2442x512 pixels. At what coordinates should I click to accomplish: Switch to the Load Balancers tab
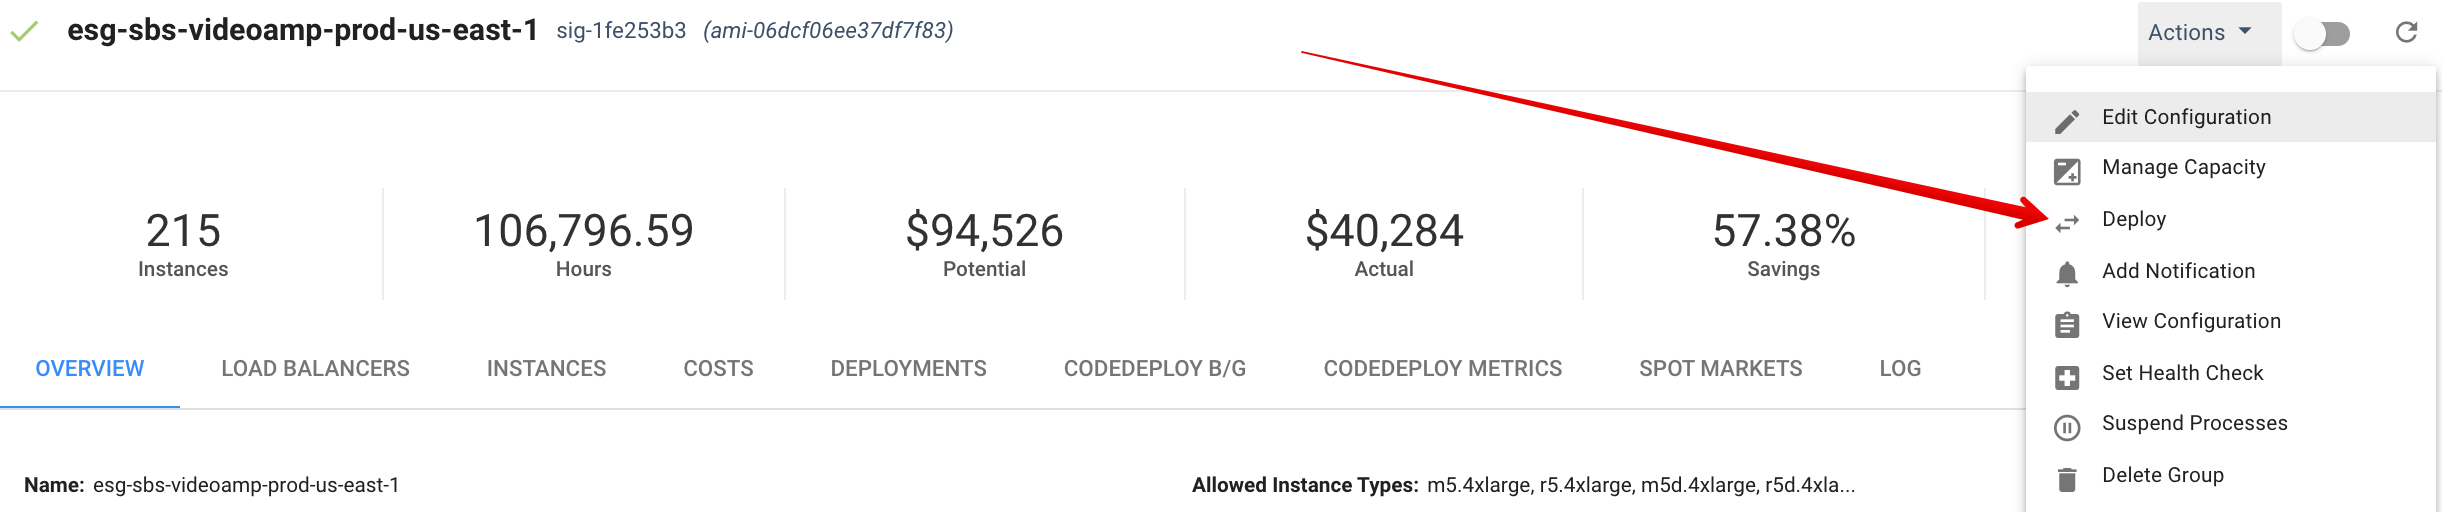pyautogui.click(x=315, y=369)
